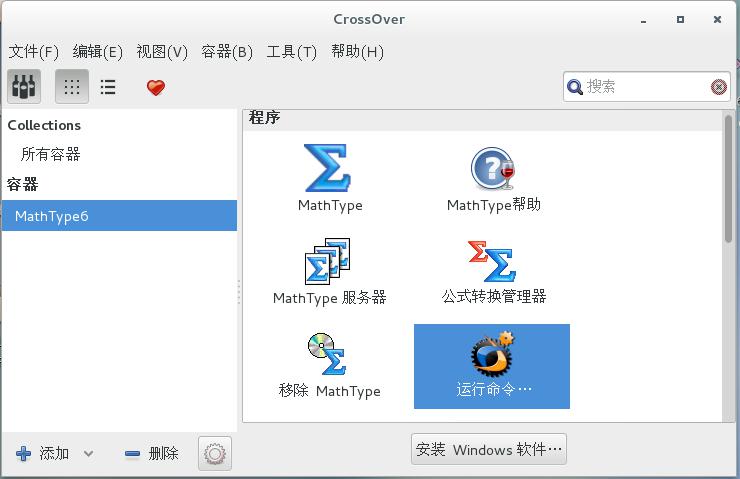Click the 容器 heading in sidebar

22,185
